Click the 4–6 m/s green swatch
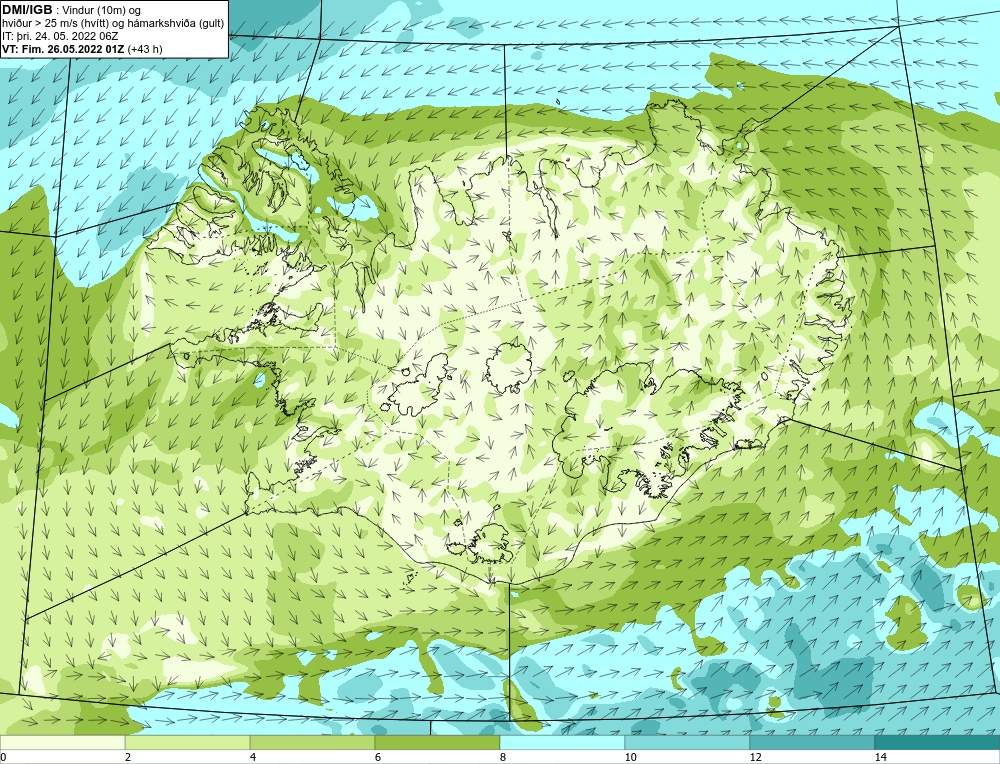 (x=312, y=742)
